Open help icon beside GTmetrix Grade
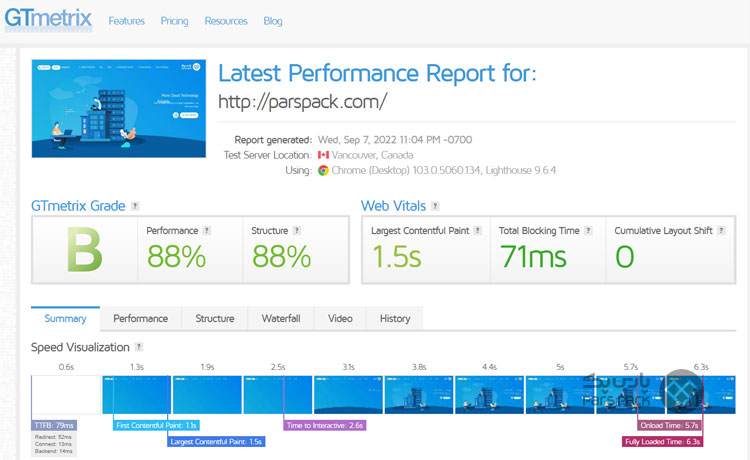This screenshot has width=750, height=460. pyautogui.click(x=135, y=206)
